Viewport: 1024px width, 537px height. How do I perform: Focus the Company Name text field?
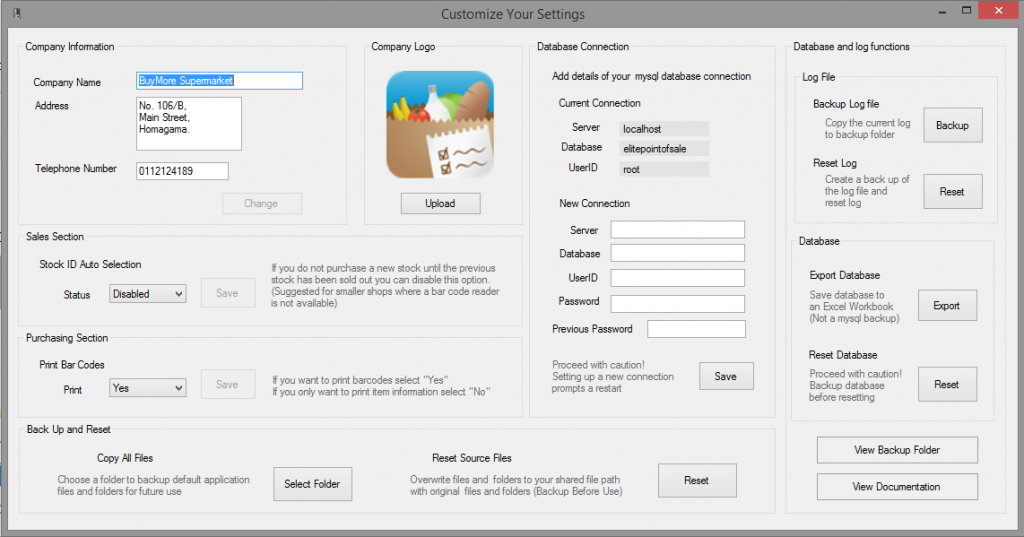coord(219,81)
